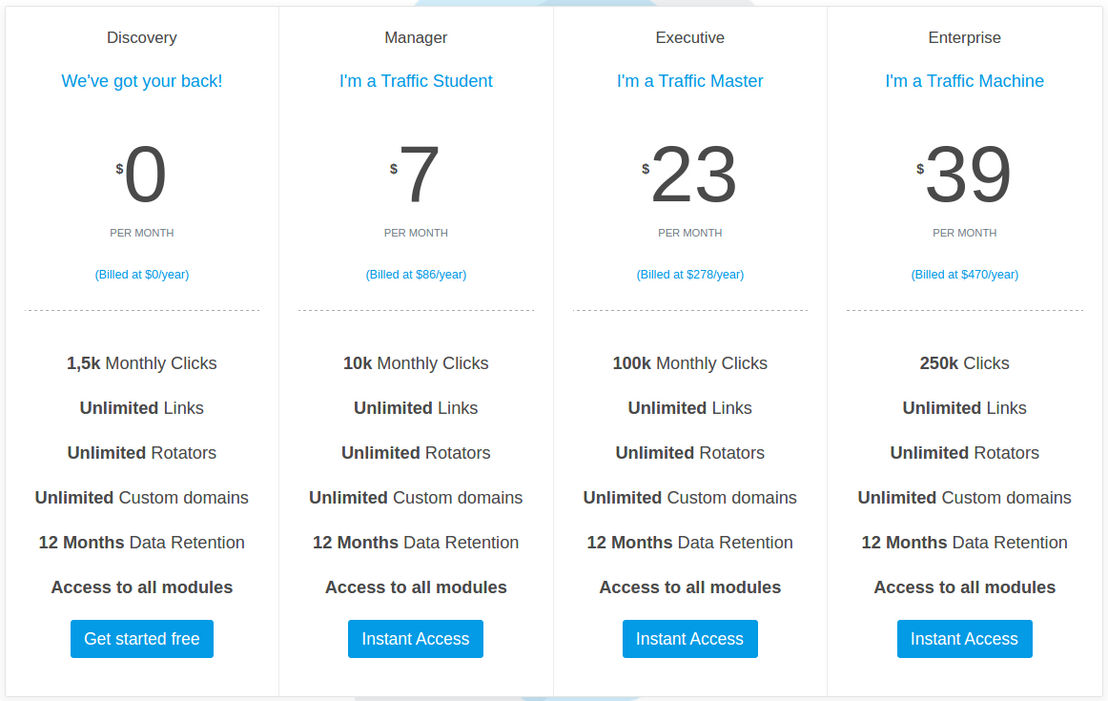The image size is (1108, 701).
Task: Click '10k Monthly Clicks' feature
Action: (416, 363)
